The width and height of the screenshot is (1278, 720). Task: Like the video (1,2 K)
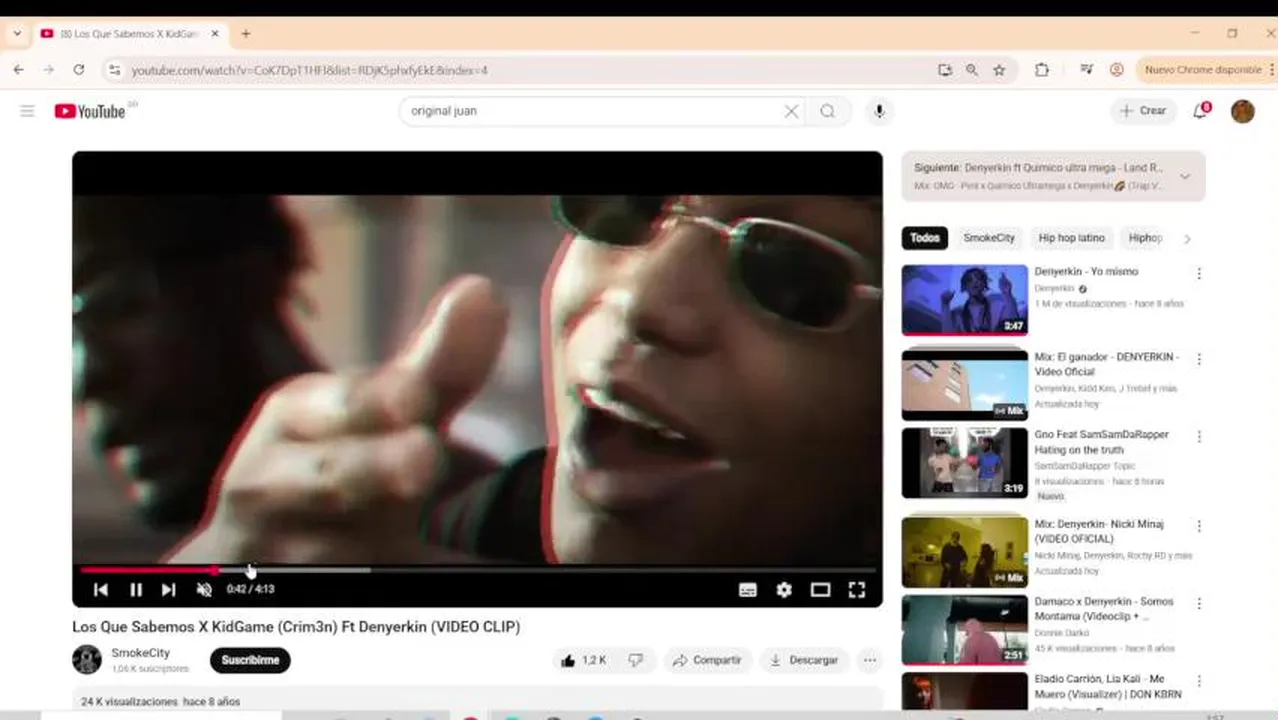coord(583,660)
